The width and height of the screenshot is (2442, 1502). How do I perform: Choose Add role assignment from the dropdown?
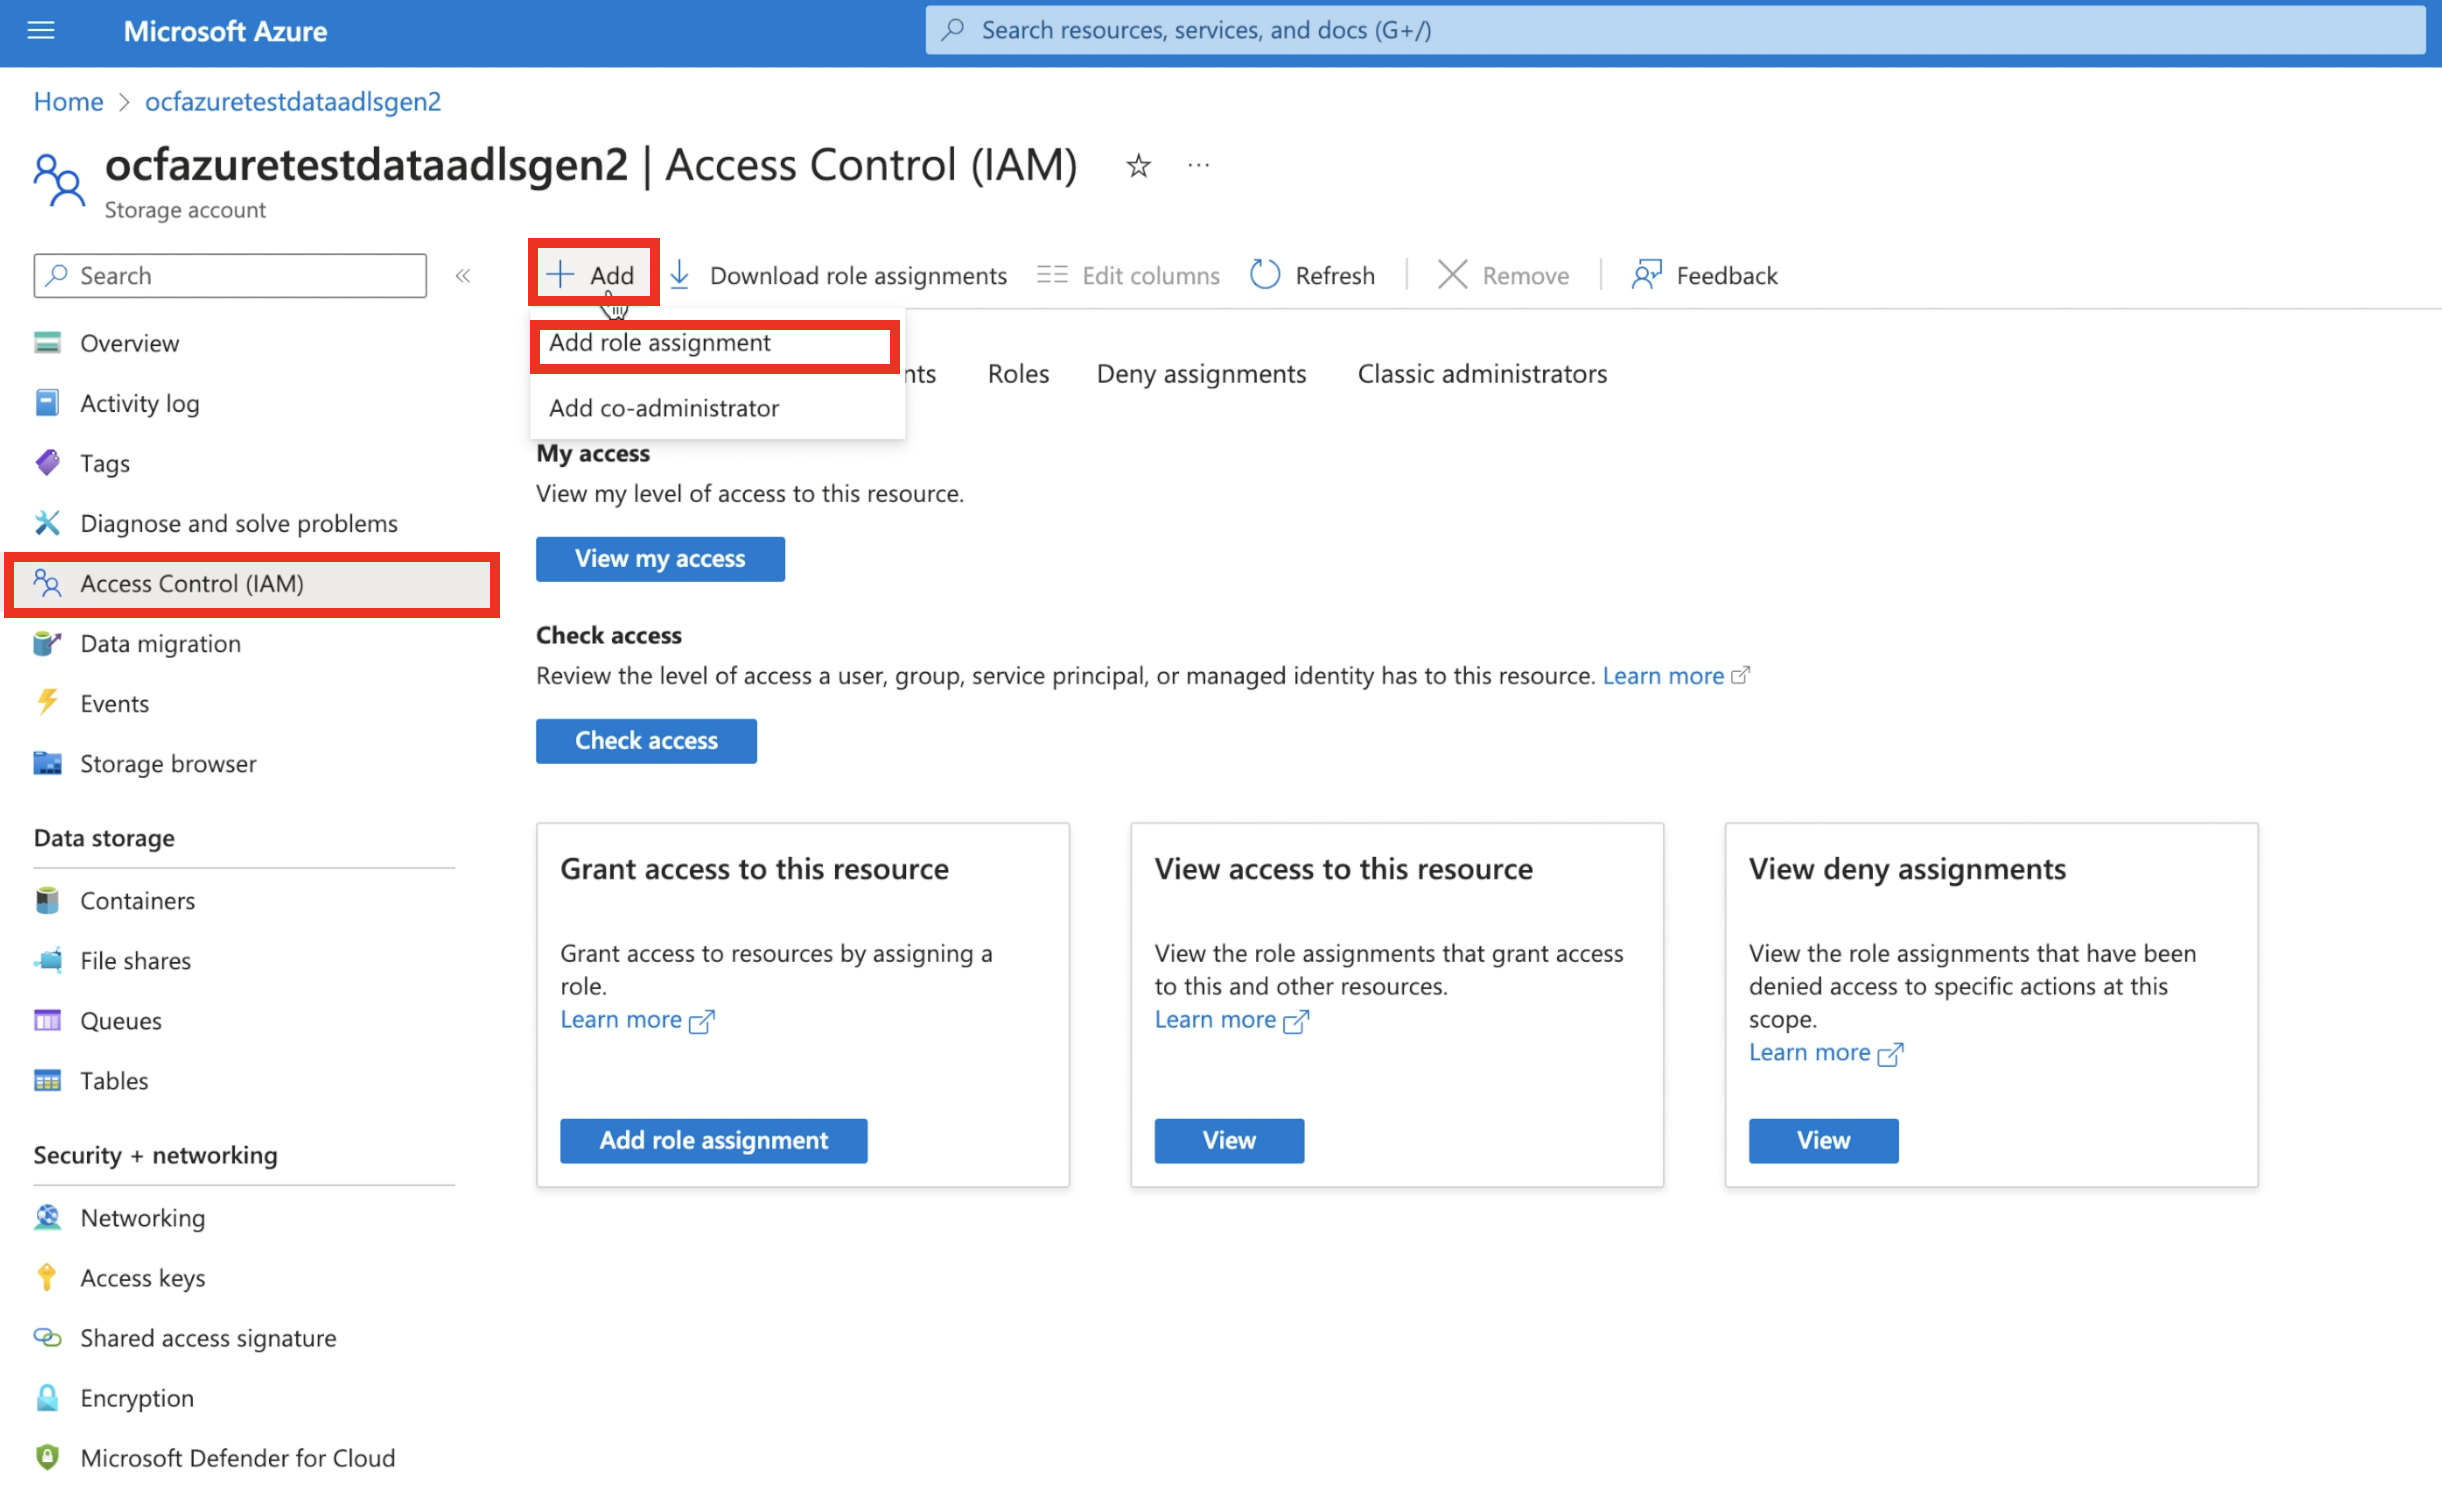(x=716, y=343)
